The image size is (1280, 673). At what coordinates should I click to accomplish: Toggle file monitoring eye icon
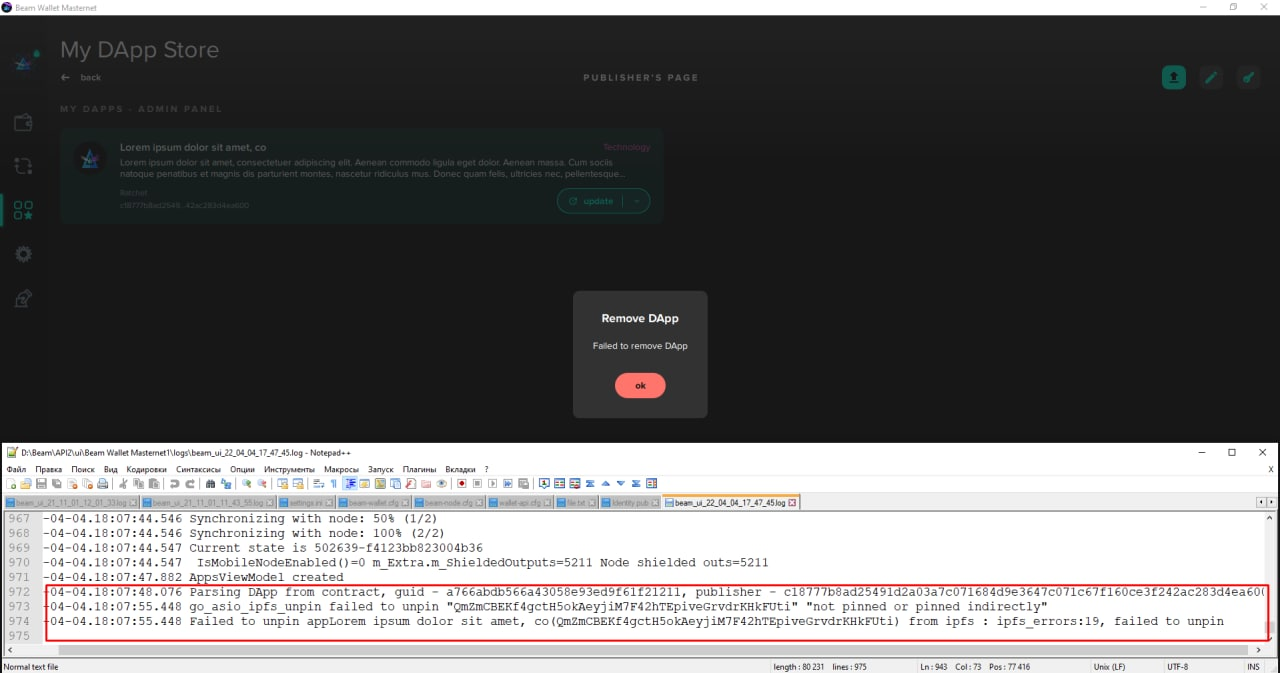[x=442, y=483]
